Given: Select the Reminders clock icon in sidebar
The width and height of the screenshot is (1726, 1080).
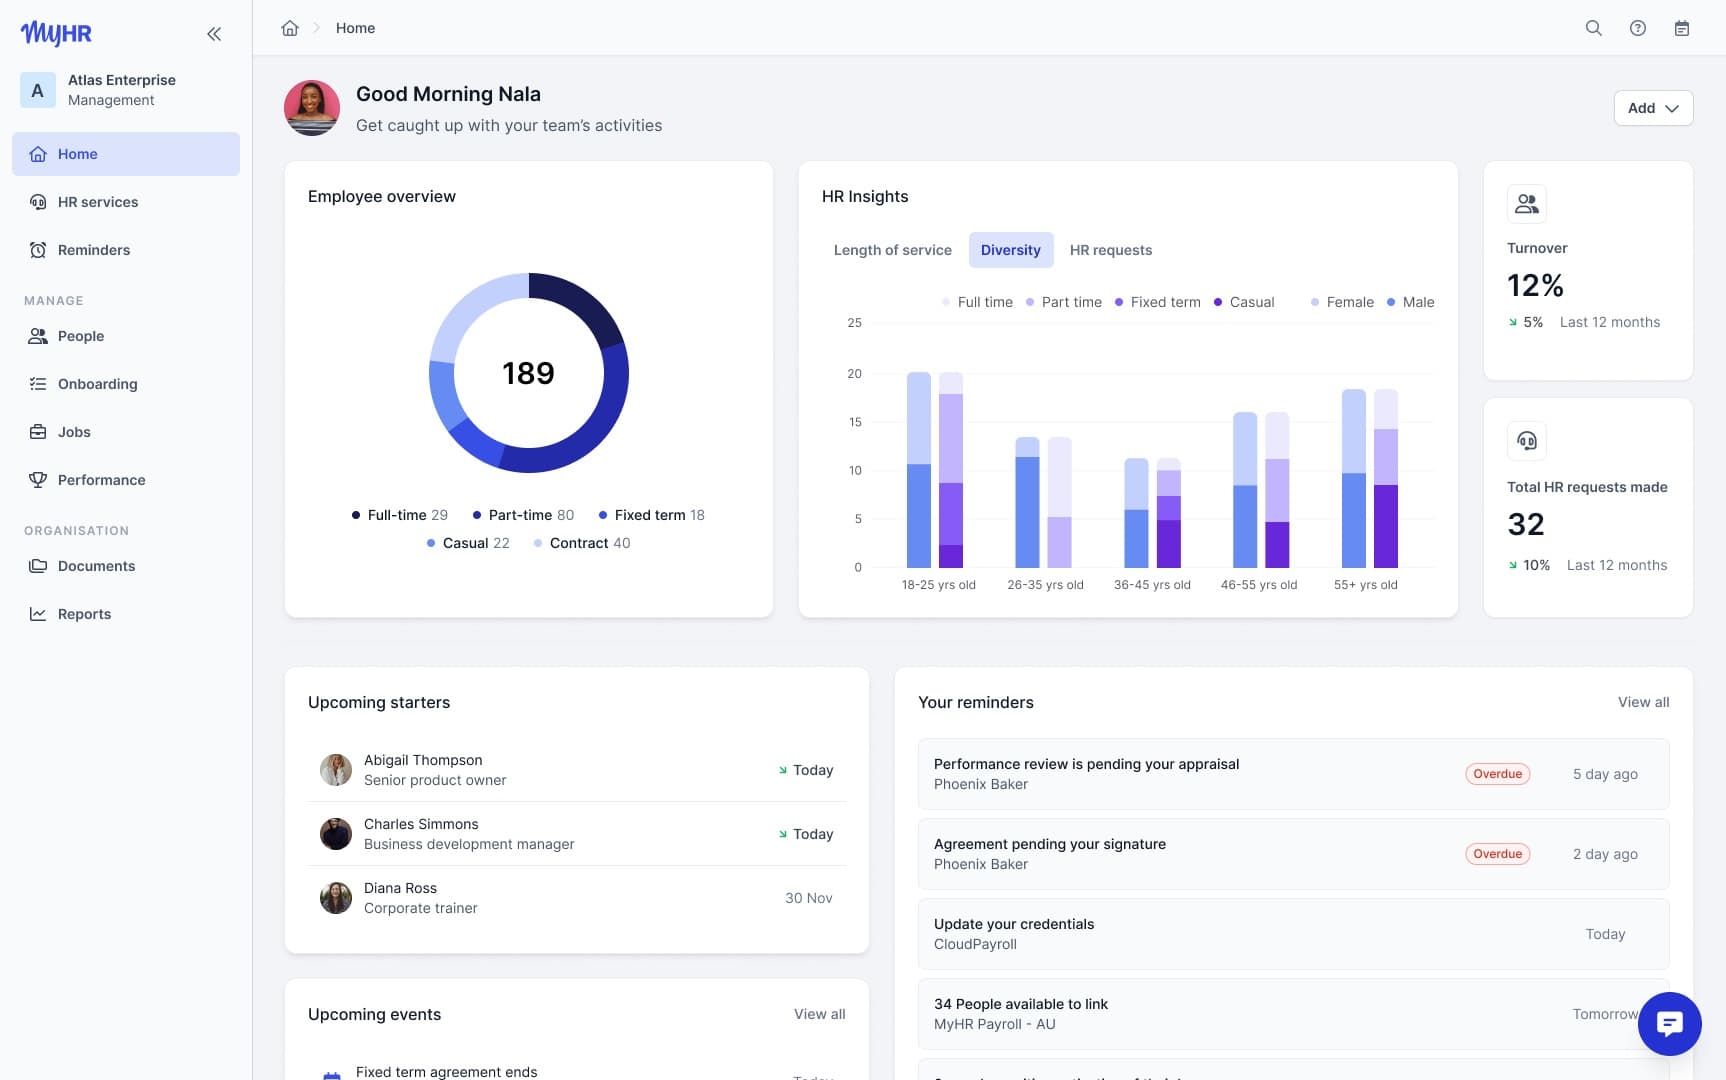Looking at the screenshot, I should tap(37, 250).
